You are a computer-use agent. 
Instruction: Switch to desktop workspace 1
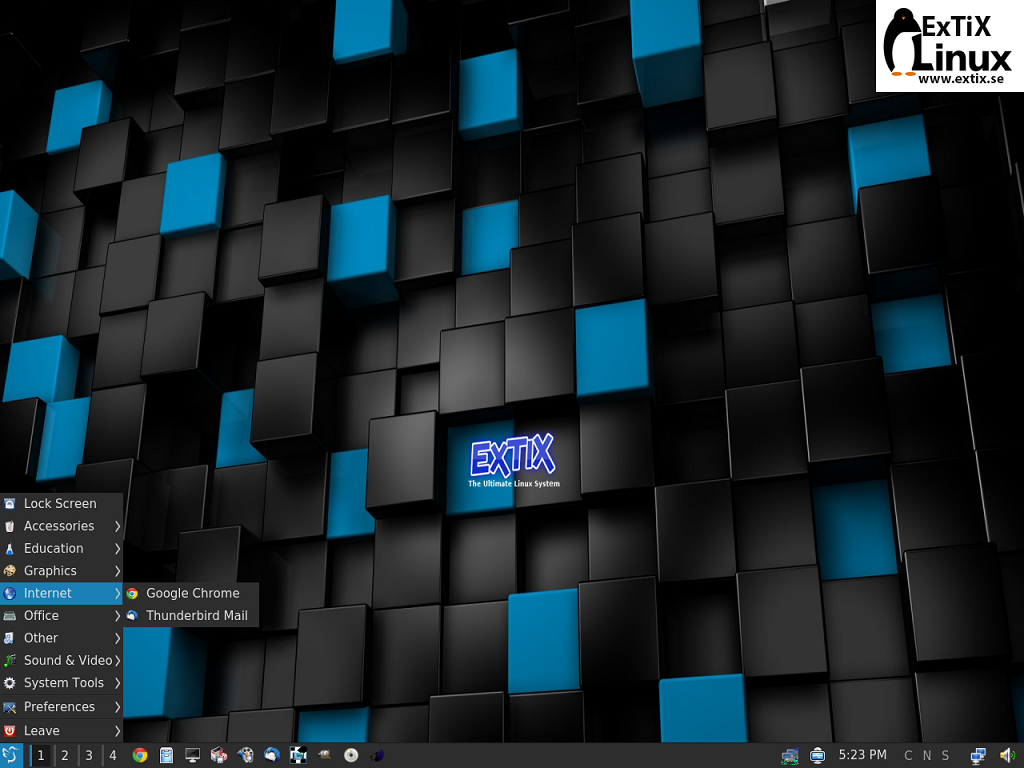point(40,756)
